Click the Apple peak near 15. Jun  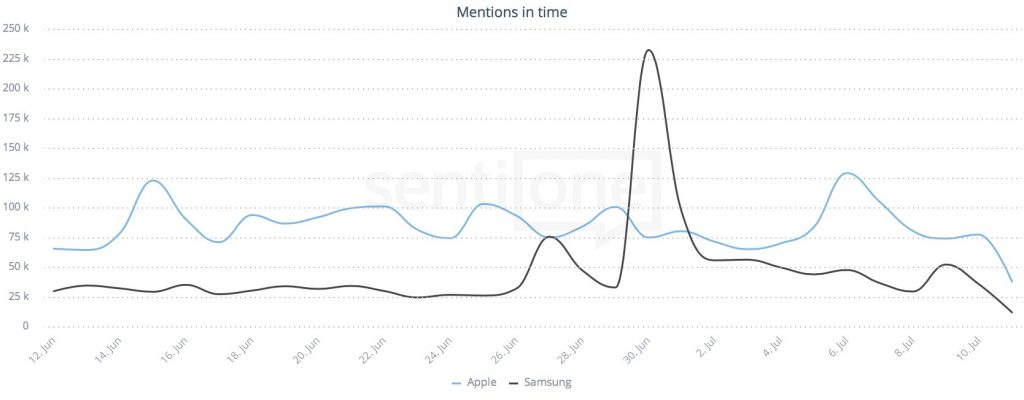point(152,180)
